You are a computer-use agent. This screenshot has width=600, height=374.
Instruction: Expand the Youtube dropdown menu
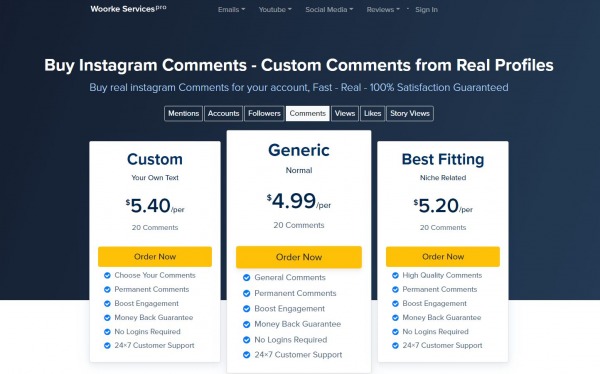click(275, 10)
